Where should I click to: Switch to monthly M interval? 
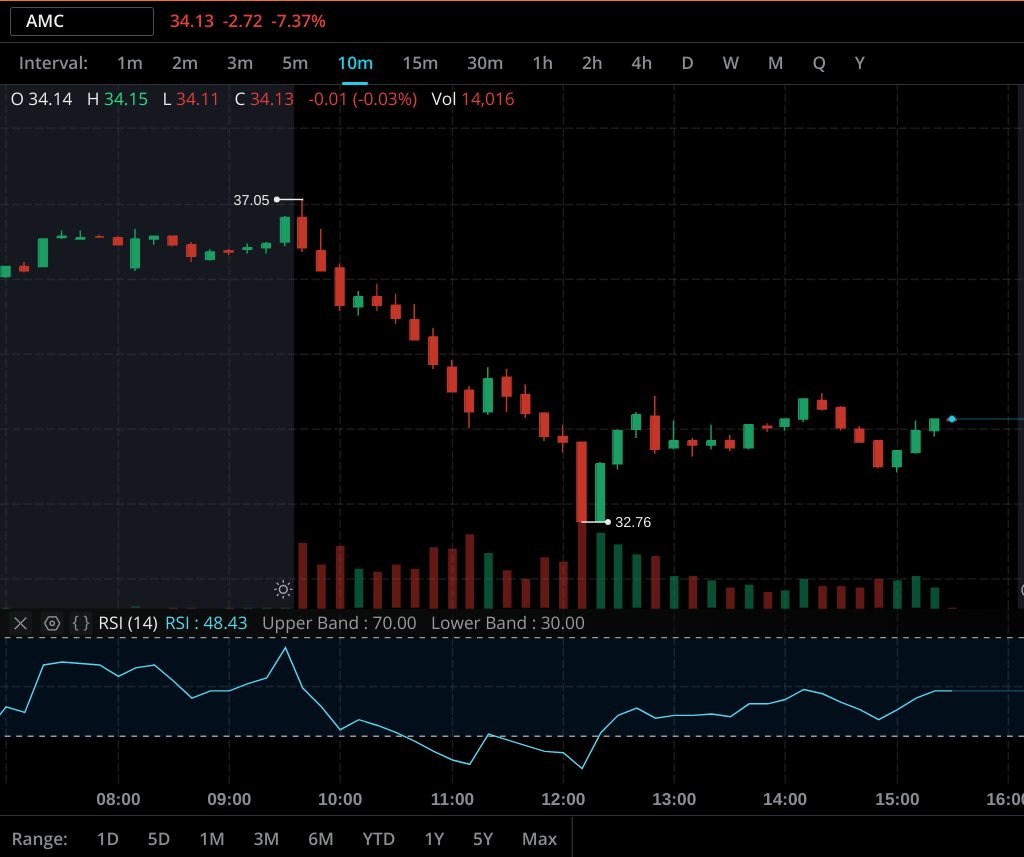click(x=775, y=63)
